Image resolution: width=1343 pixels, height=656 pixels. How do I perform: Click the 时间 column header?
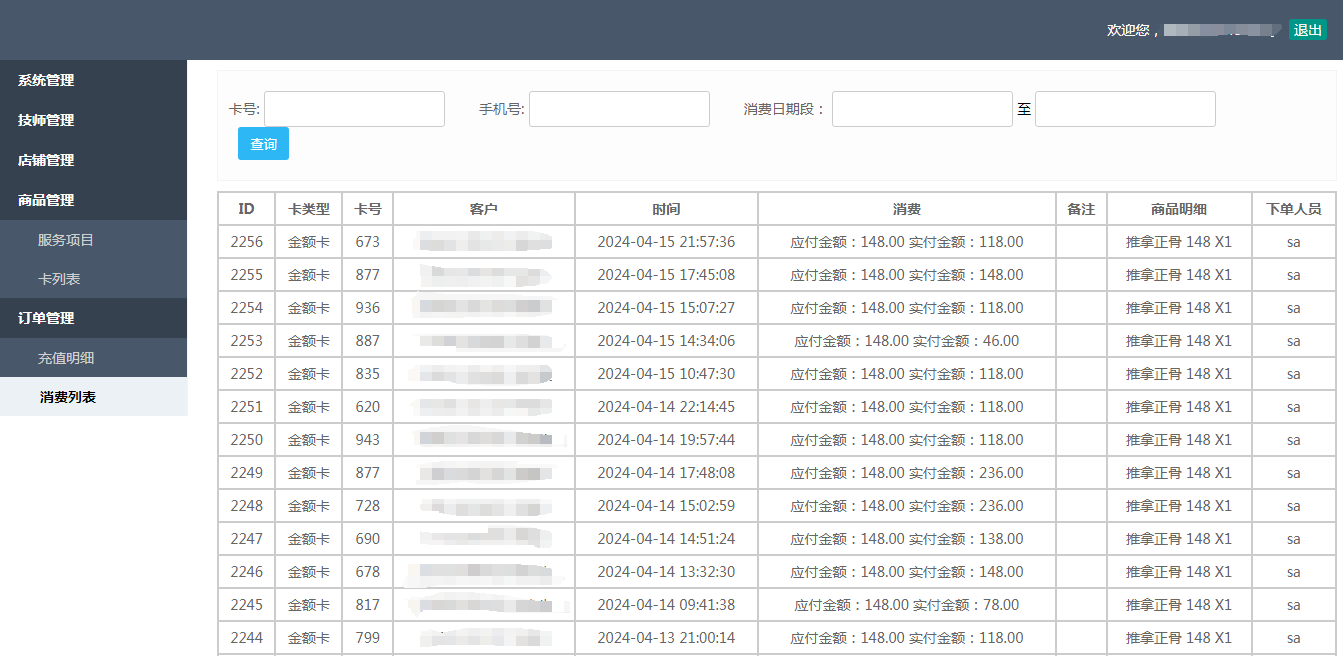click(x=666, y=209)
